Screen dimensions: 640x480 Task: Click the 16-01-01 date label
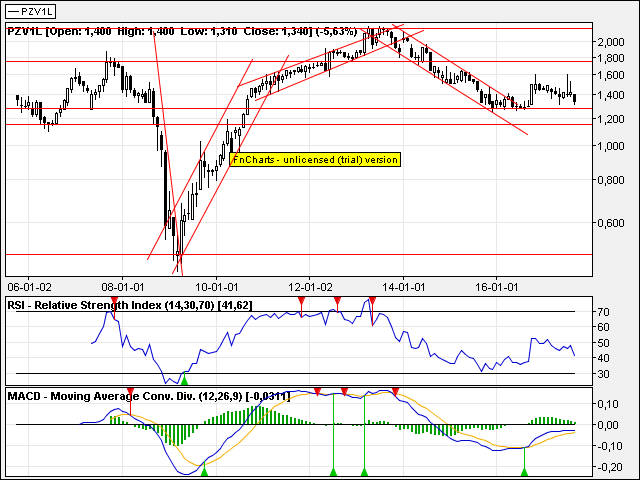(x=497, y=287)
